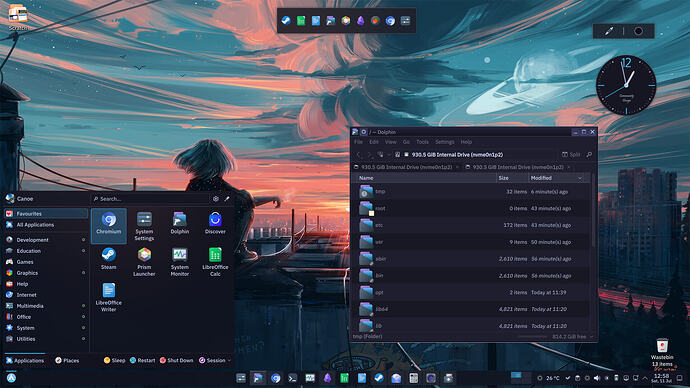Open the Session dropdown in the launcher
The image size is (690, 388).
coord(215,360)
